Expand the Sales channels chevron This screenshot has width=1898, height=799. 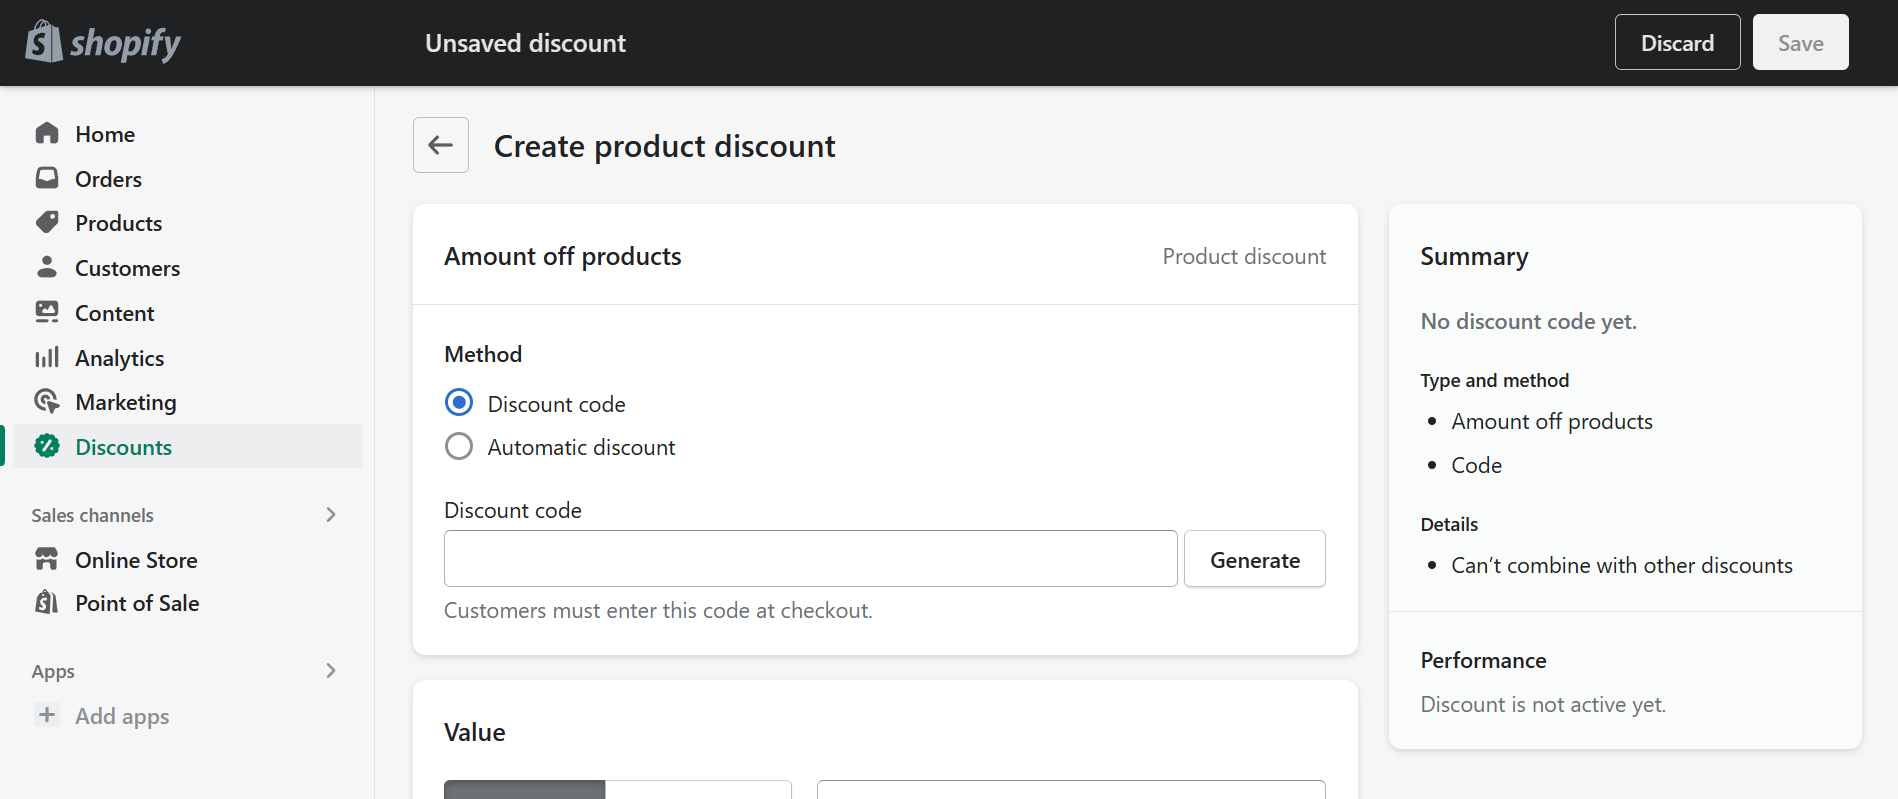331,515
